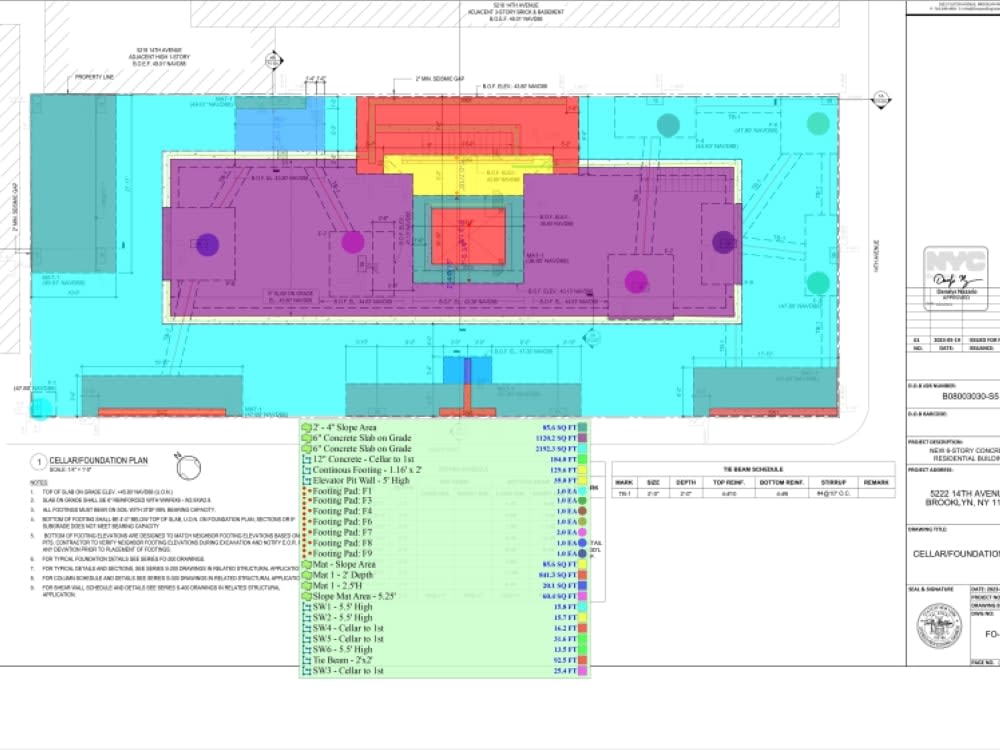This screenshot has height=750, width=1000.
Task: Click the linear icon beside "SW6 - 5.5' High"
Action: point(306,649)
